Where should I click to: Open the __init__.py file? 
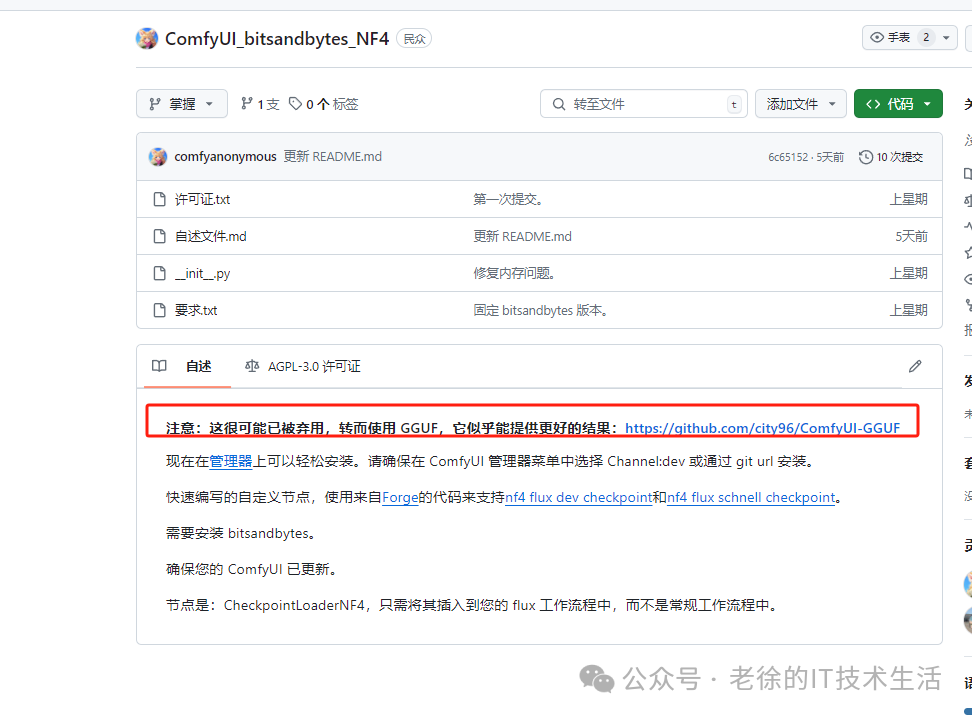click(203, 273)
